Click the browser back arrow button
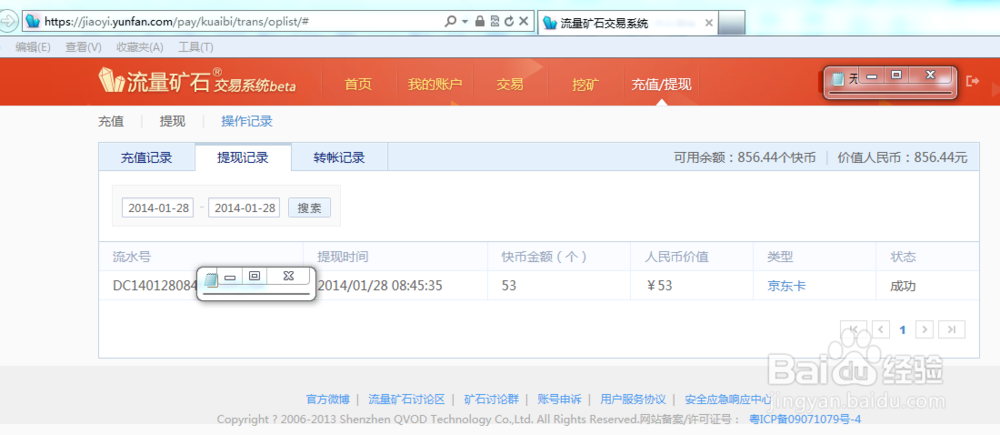The image size is (1000, 435). pos(8,21)
